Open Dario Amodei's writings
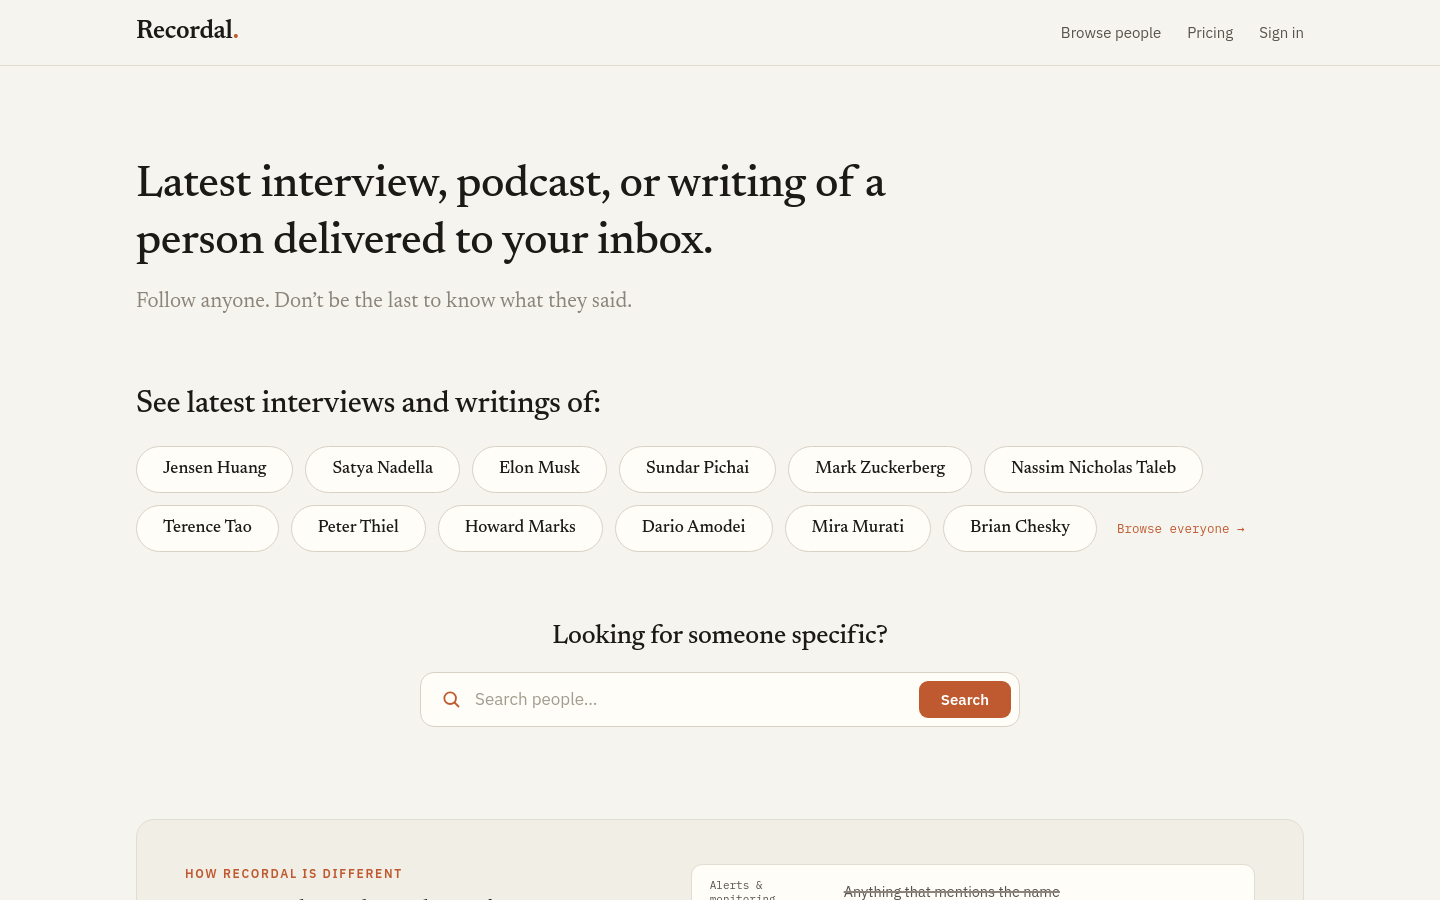The height and width of the screenshot is (900, 1440). click(x=694, y=528)
